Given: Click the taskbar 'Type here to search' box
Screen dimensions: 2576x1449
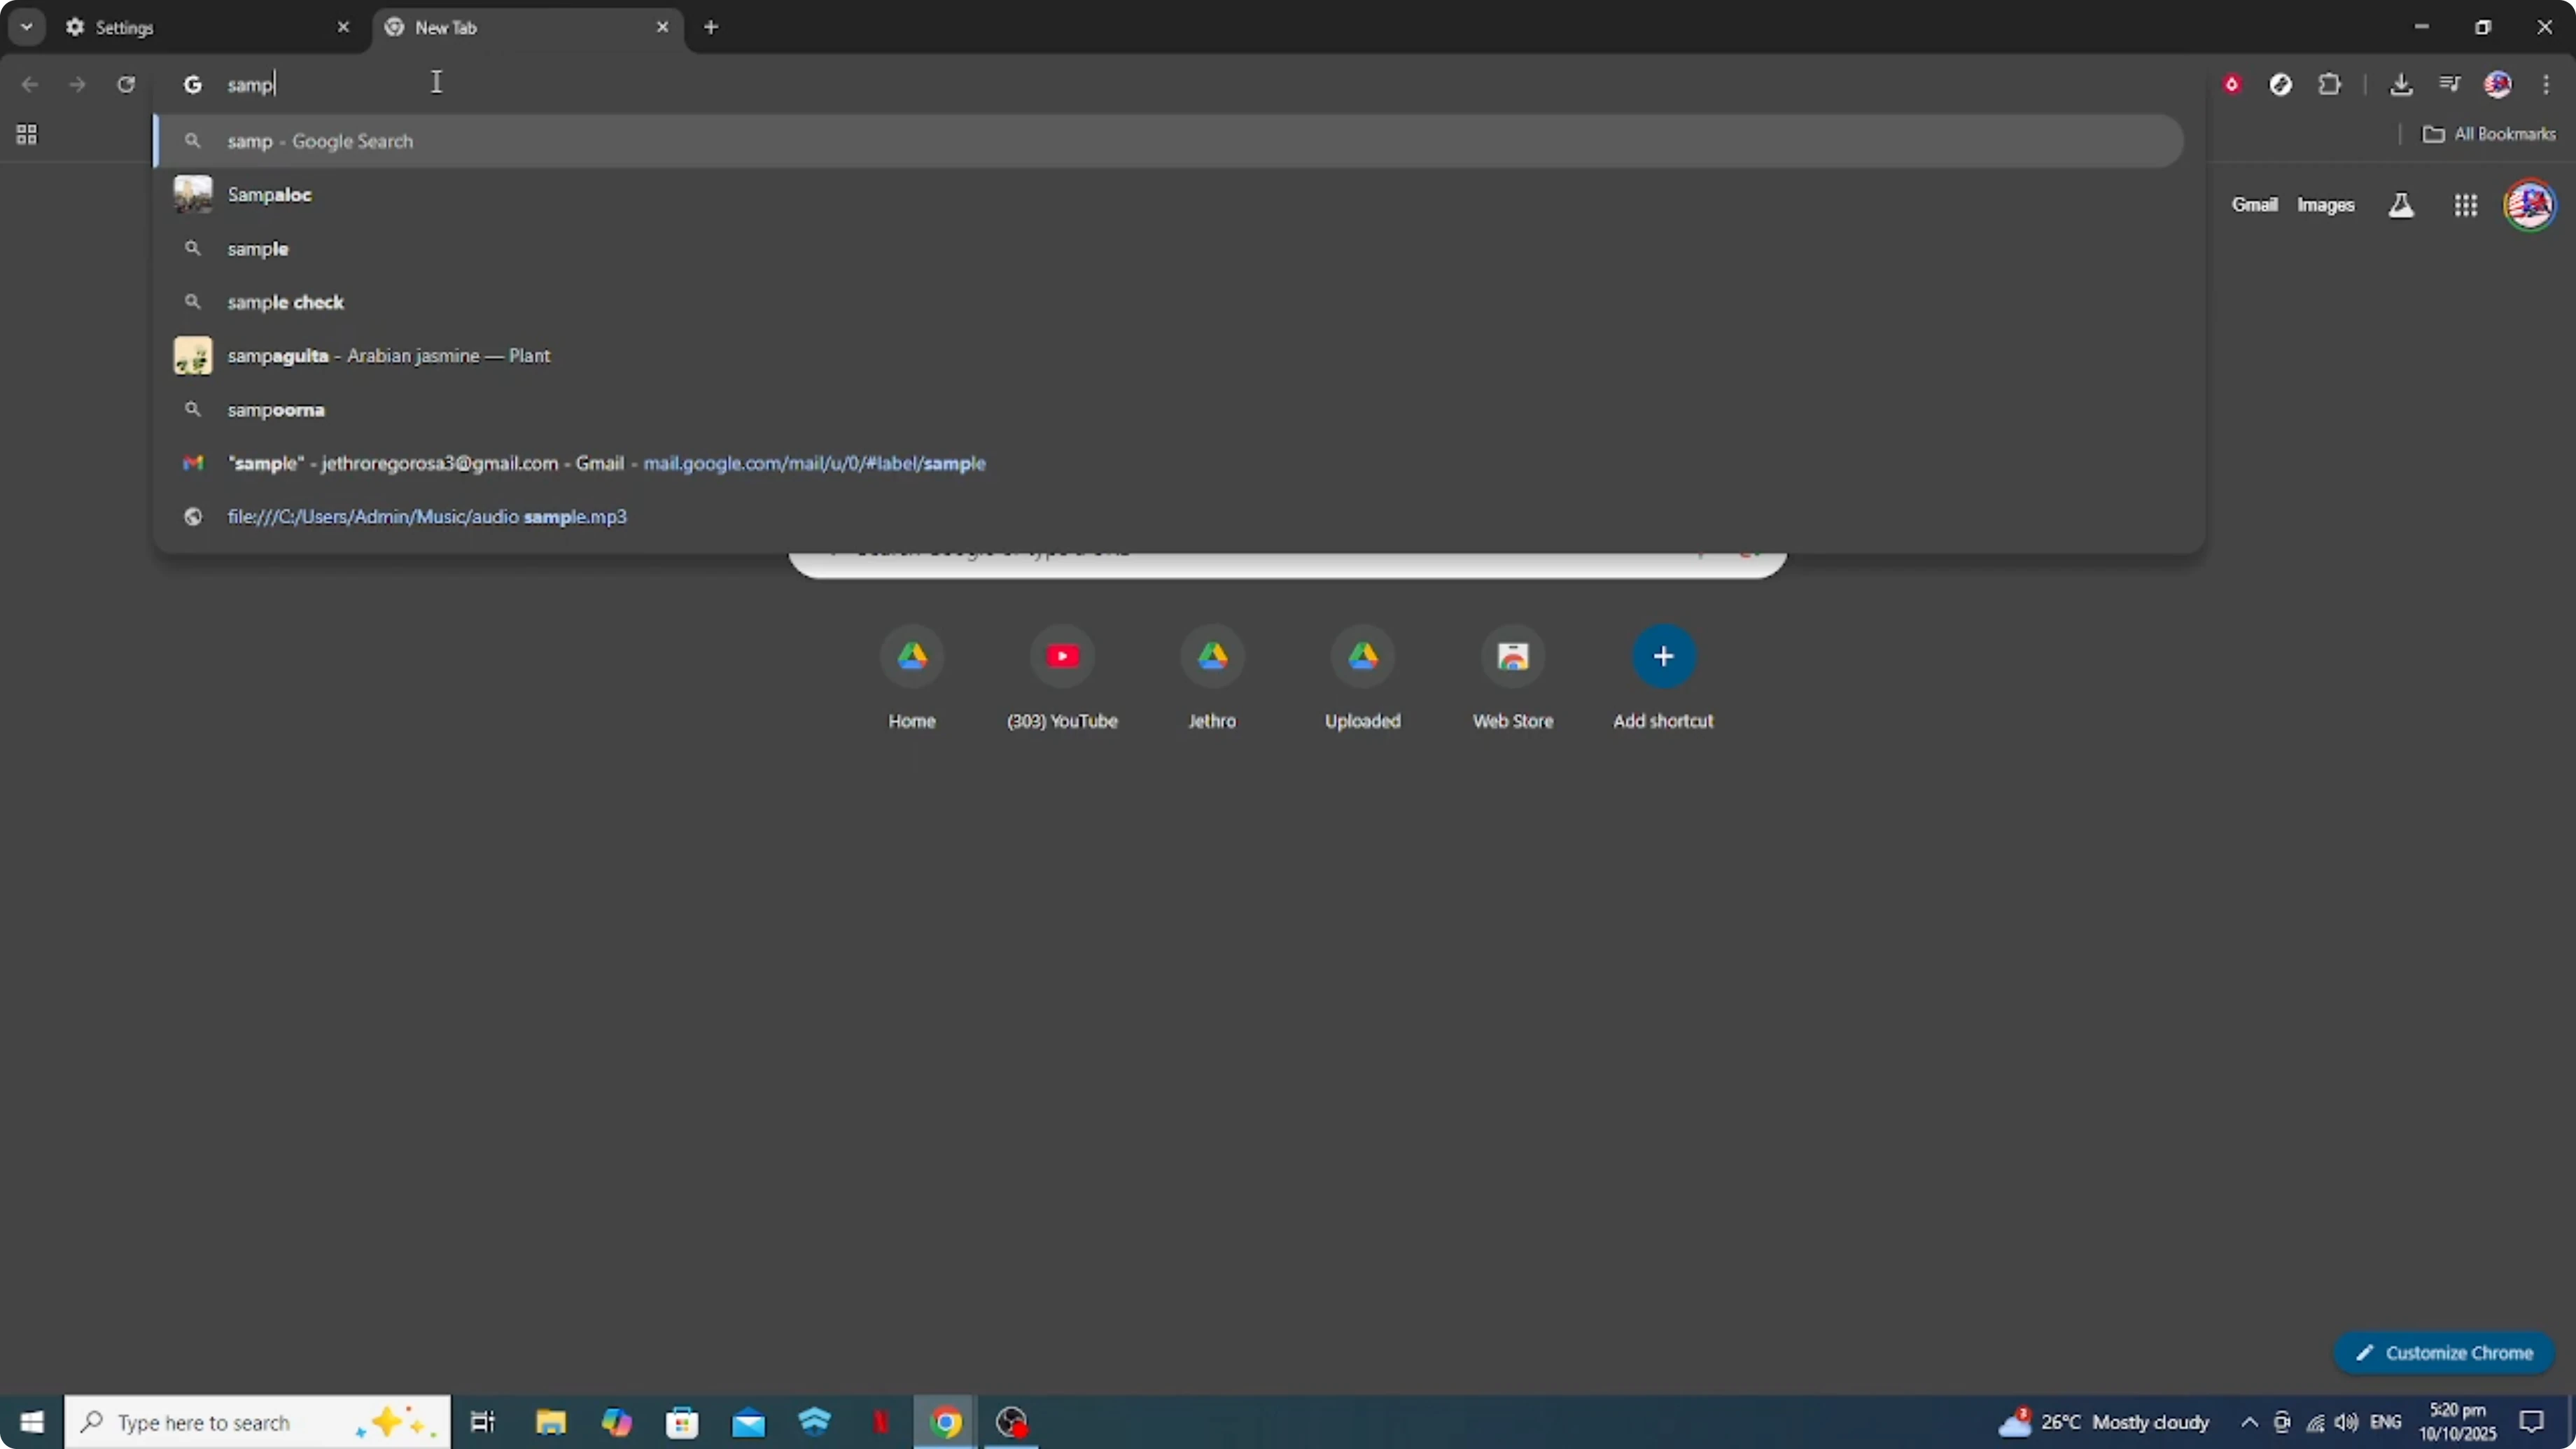Looking at the screenshot, I should coord(257,1422).
